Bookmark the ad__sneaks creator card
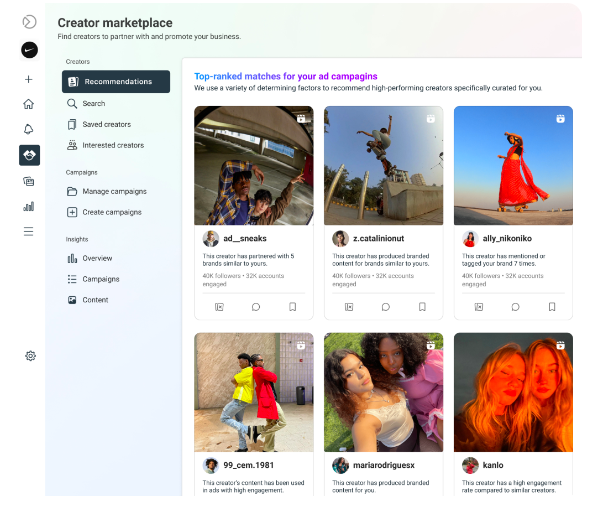Viewport: 614px width, 520px height. point(292,307)
